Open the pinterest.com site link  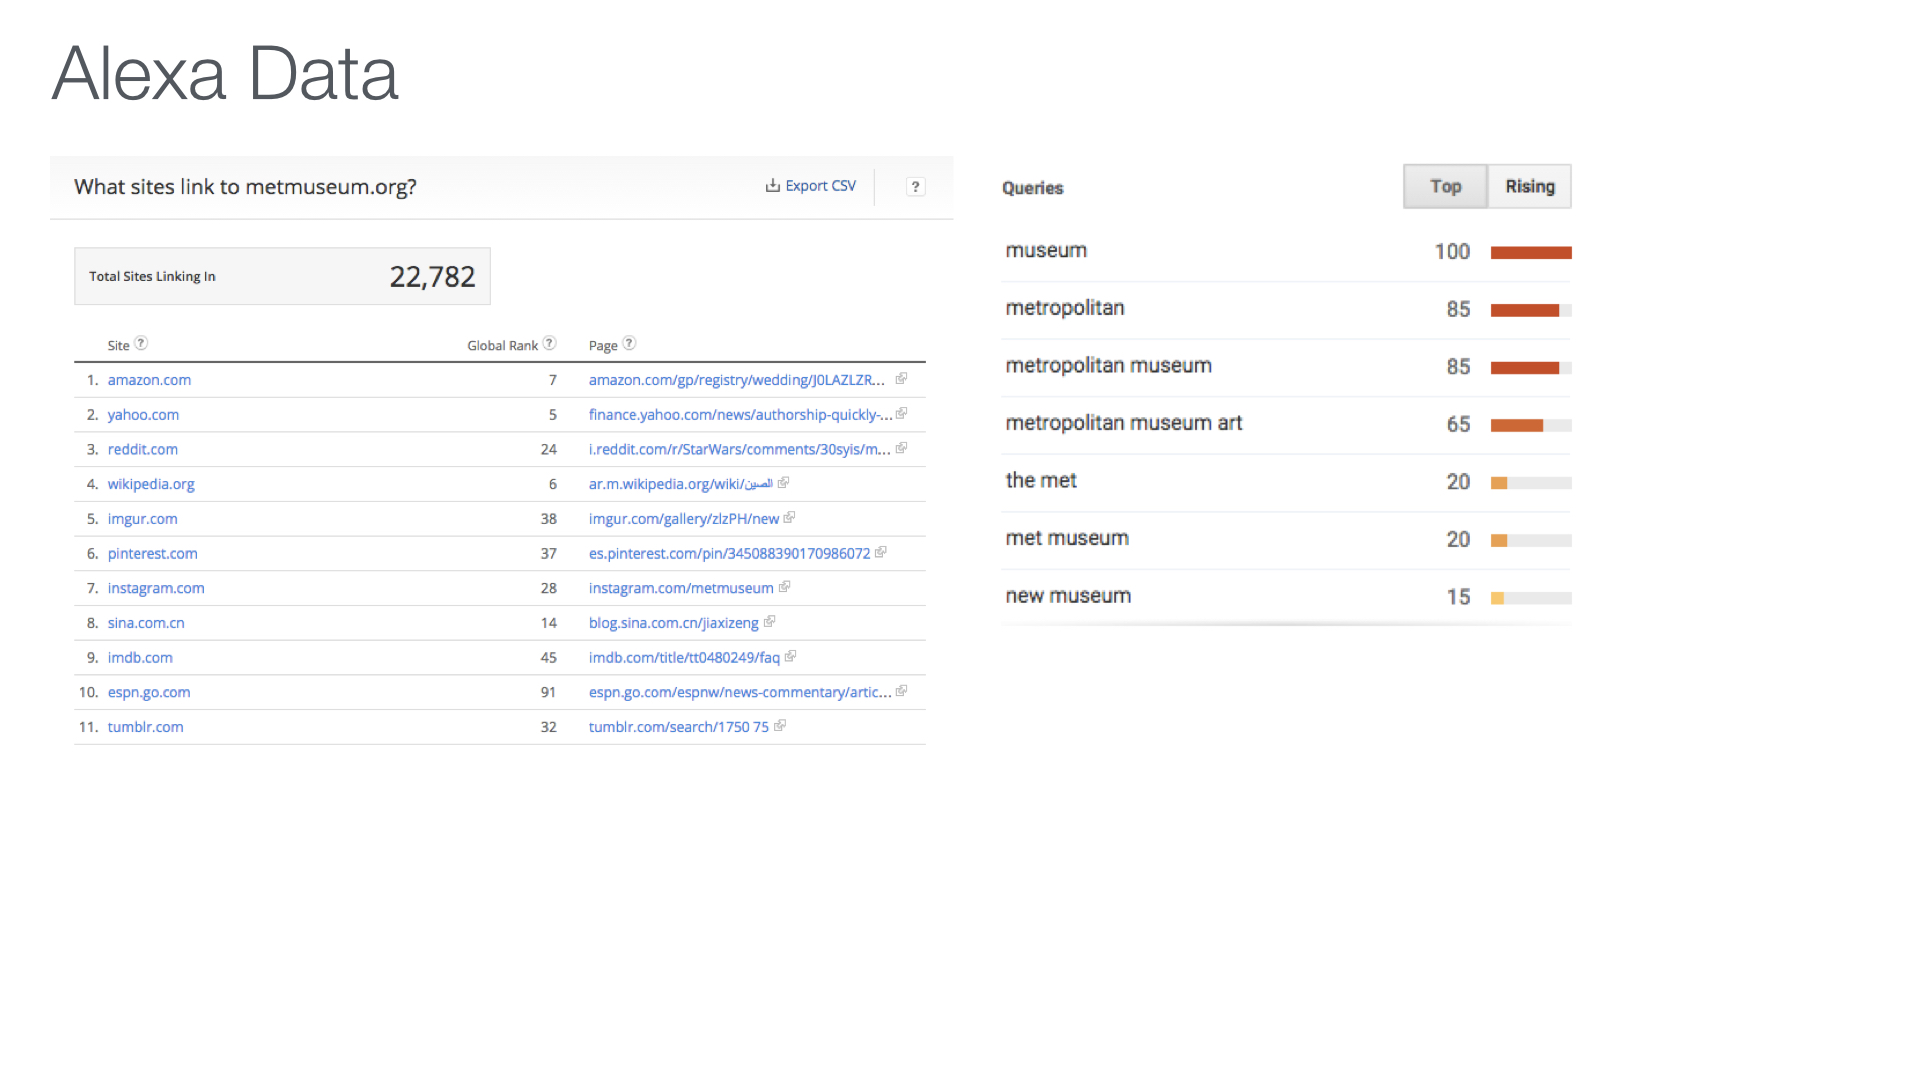pyautogui.click(x=152, y=554)
